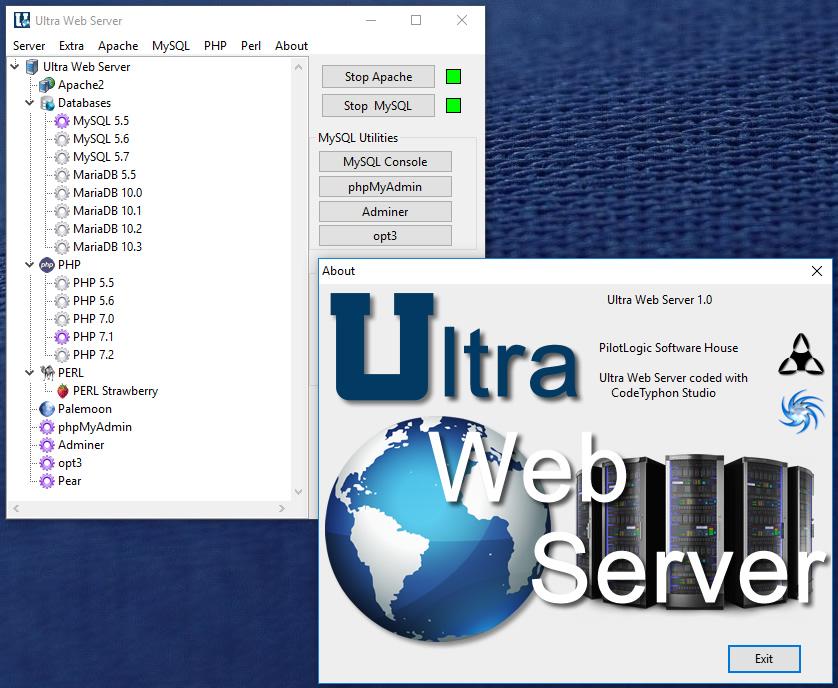Collapse the PERL tree node
The width and height of the screenshot is (838, 688).
pyautogui.click(x=29, y=372)
